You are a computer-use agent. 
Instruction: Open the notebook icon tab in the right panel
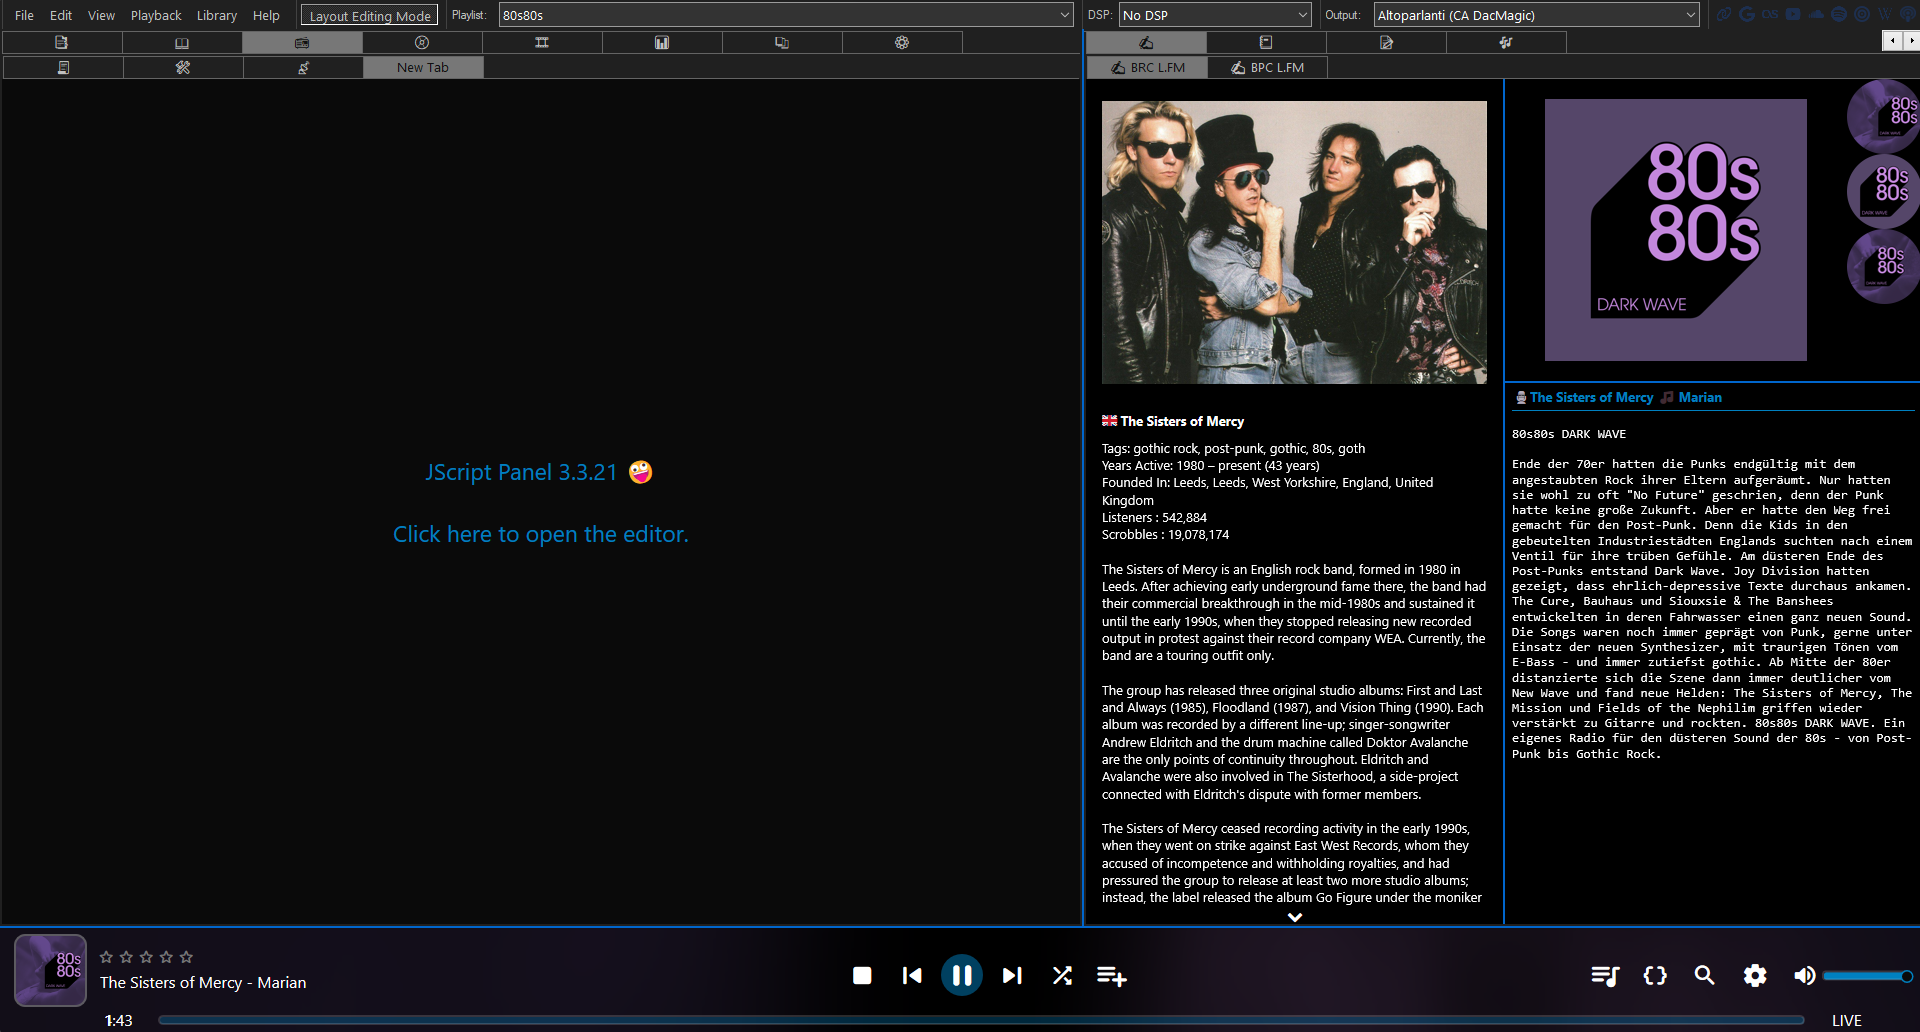[1266, 42]
